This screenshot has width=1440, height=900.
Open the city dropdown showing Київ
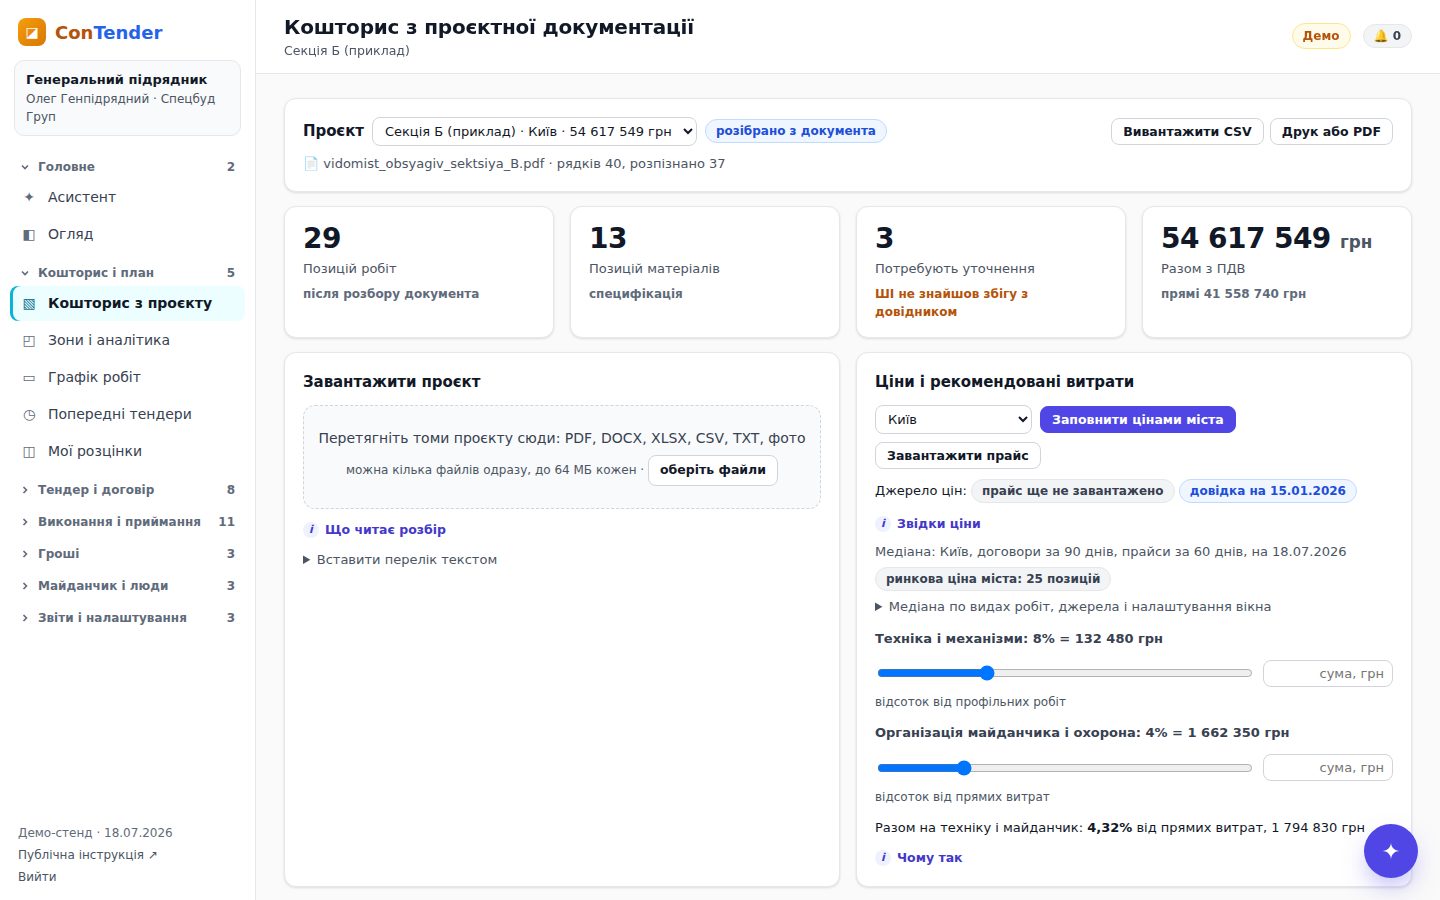pyautogui.click(x=953, y=419)
